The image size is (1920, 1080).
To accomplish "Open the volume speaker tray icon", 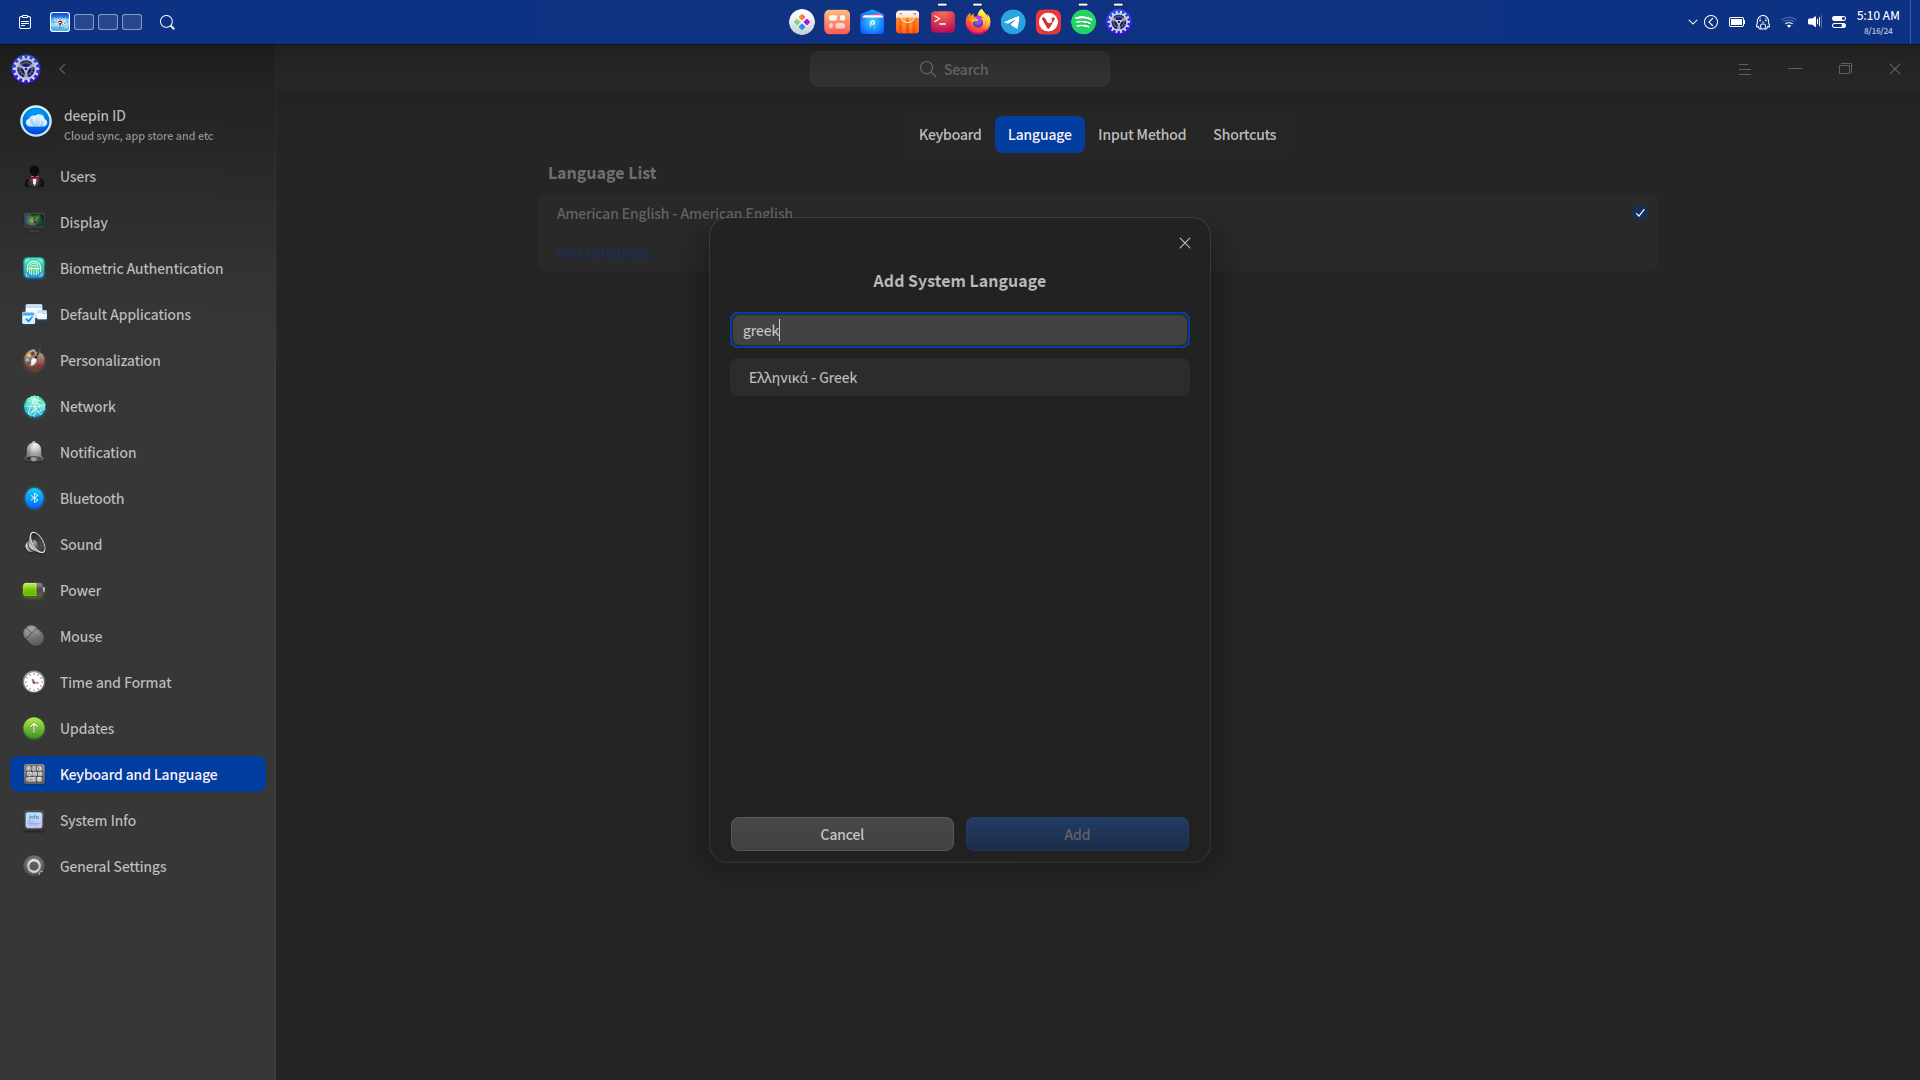I will [1814, 22].
